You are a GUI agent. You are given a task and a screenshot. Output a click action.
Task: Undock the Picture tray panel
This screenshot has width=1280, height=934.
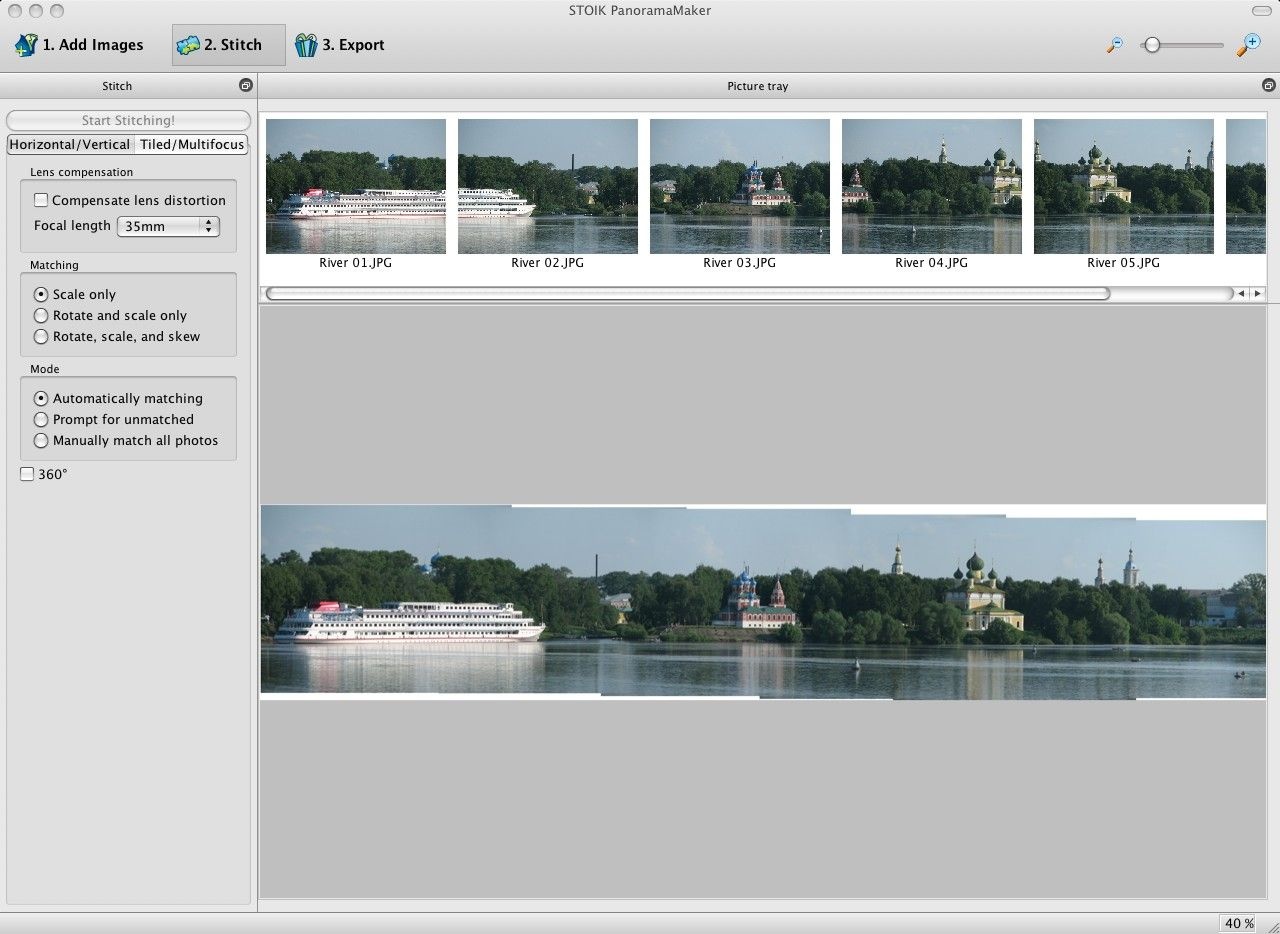click(x=1269, y=86)
